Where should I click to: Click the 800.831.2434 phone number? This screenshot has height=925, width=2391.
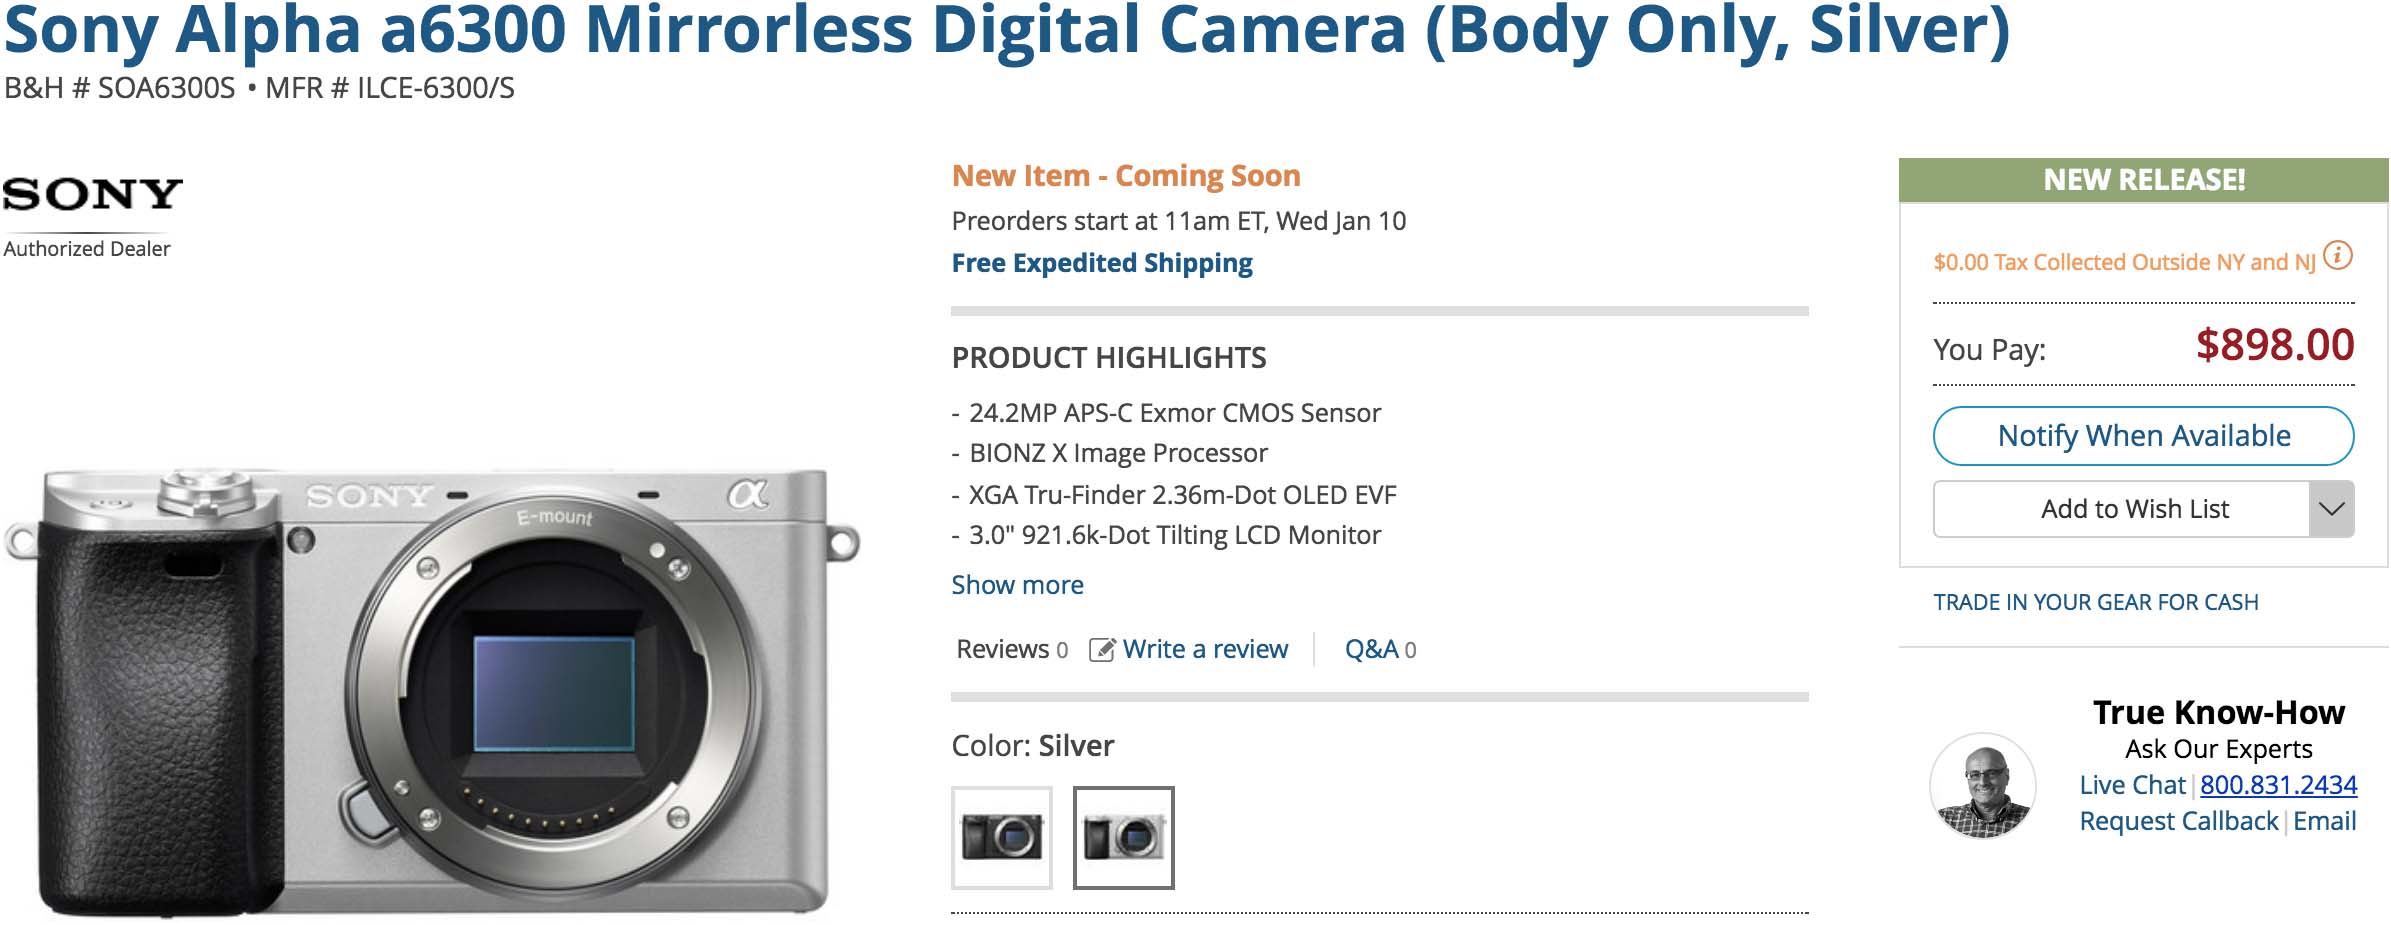point(2278,785)
